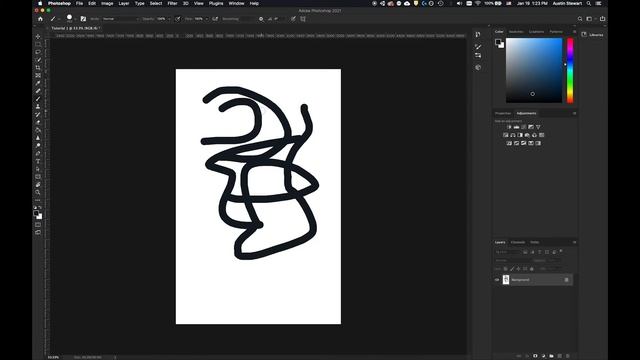Image resolution: width=640 pixels, height=360 pixels.
Task: Open the layer Kind filter dropdown
Action: pyautogui.click(x=508, y=252)
